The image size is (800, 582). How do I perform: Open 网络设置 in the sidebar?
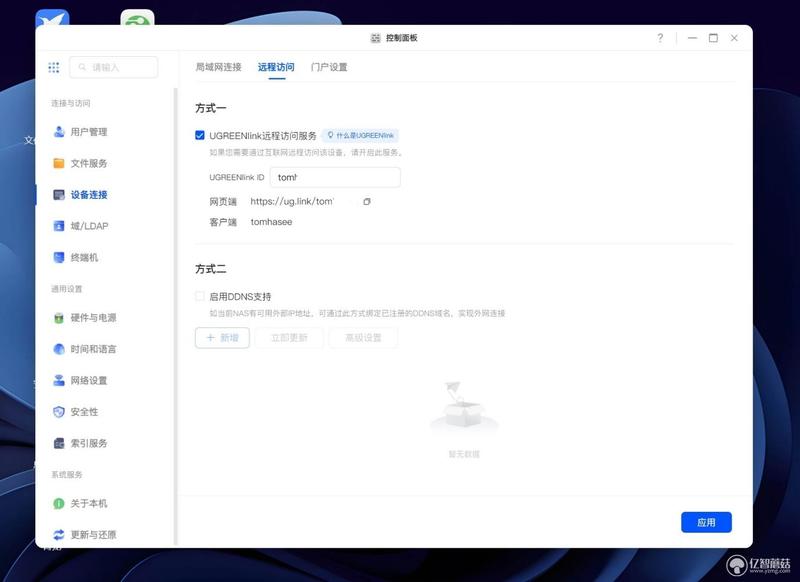pos(80,381)
